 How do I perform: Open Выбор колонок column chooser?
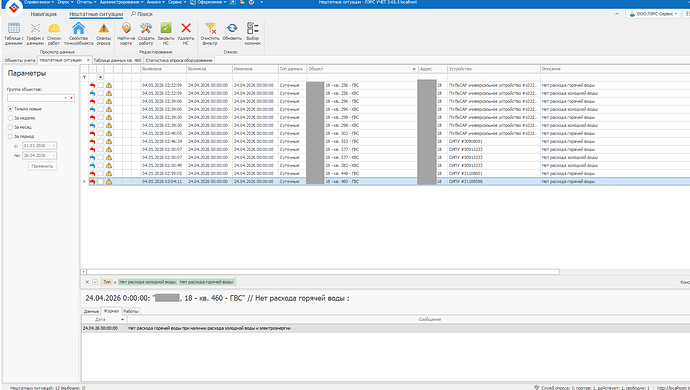253,33
